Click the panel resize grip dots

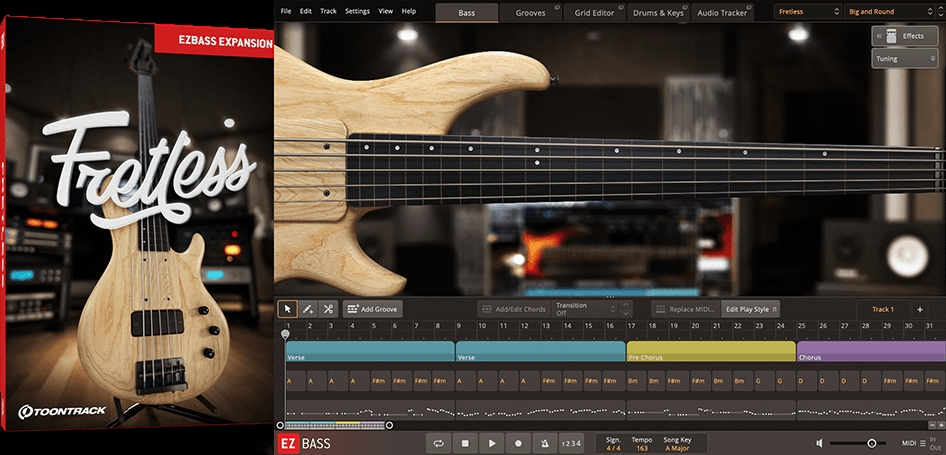pyautogui.click(x=610, y=297)
